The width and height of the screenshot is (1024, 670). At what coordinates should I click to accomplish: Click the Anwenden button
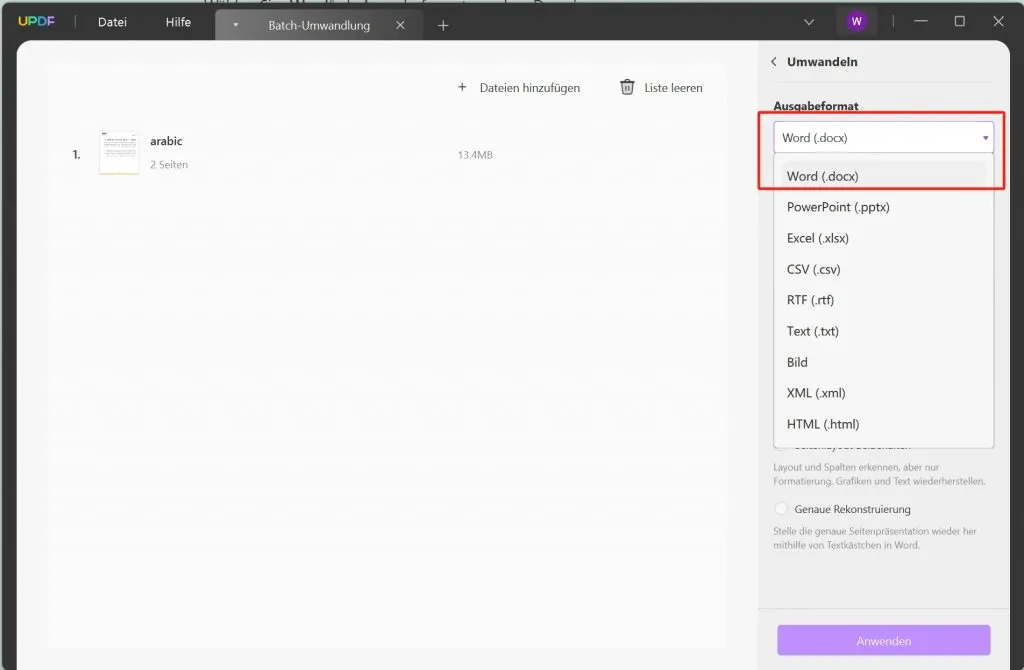(883, 641)
